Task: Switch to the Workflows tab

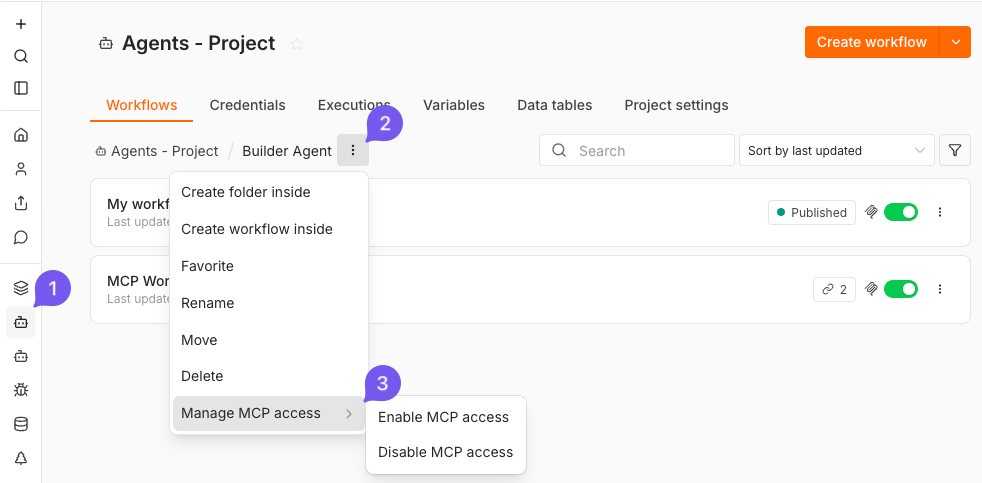Action: (142, 105)
